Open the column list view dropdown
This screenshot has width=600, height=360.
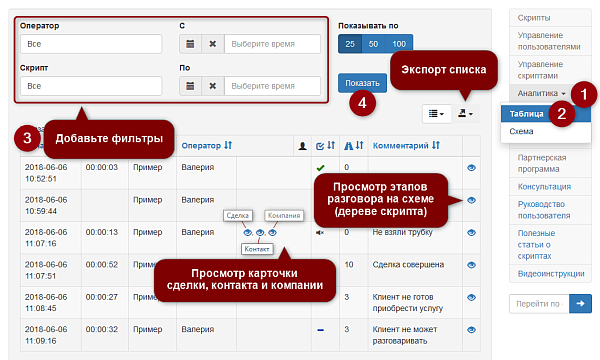click(x=436, y=114)
